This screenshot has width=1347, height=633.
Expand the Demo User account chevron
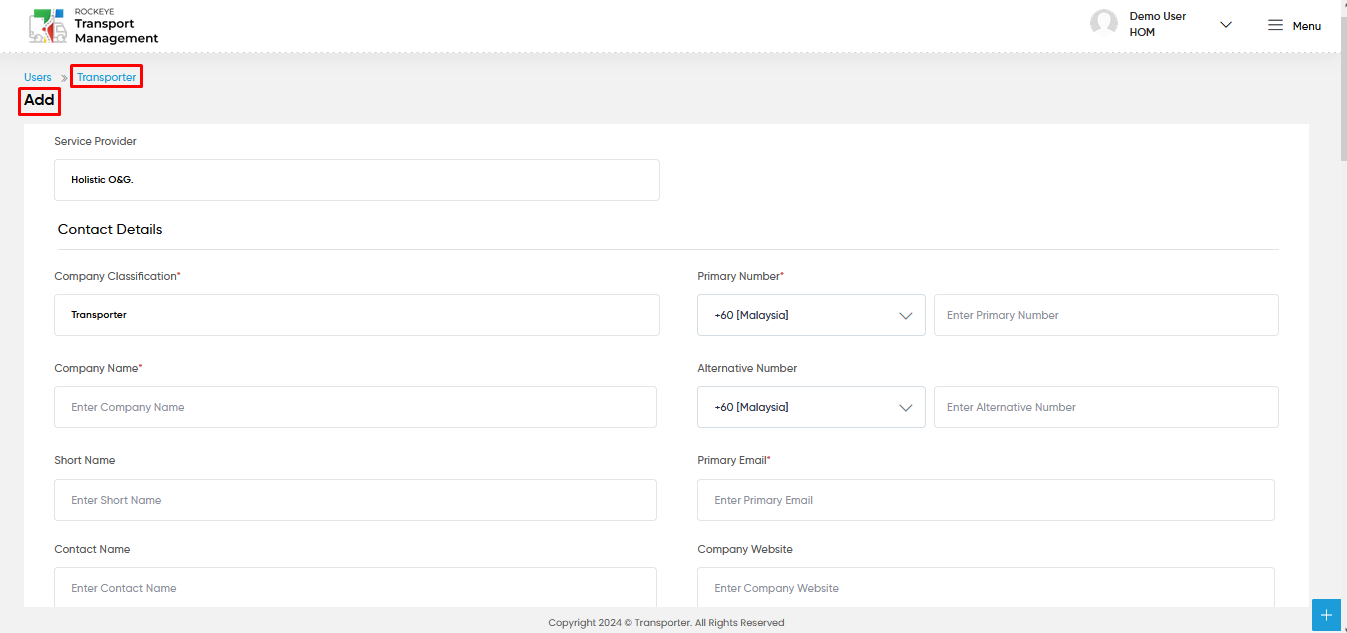pyautogui.click(x=1226, y=25)
